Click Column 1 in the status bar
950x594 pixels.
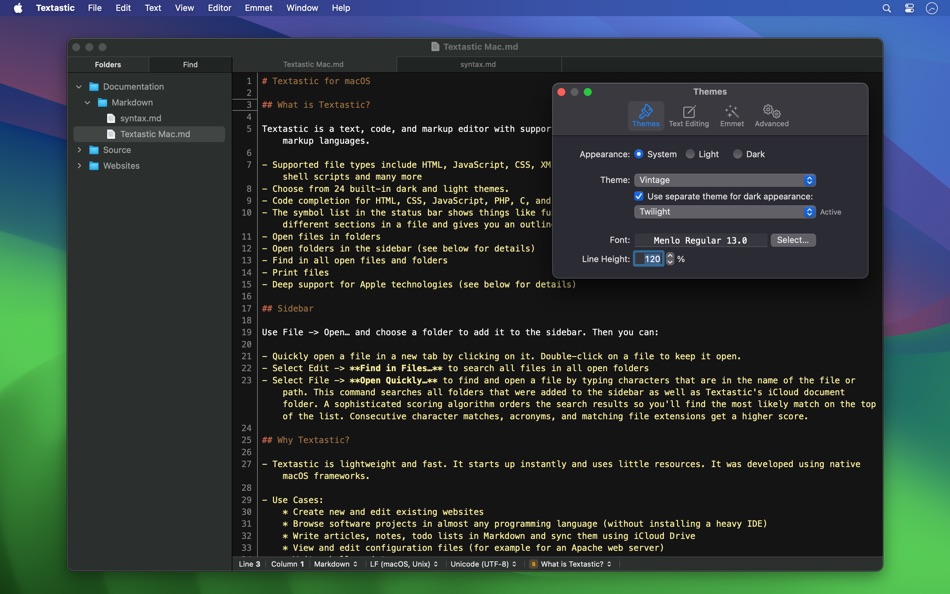287,564
